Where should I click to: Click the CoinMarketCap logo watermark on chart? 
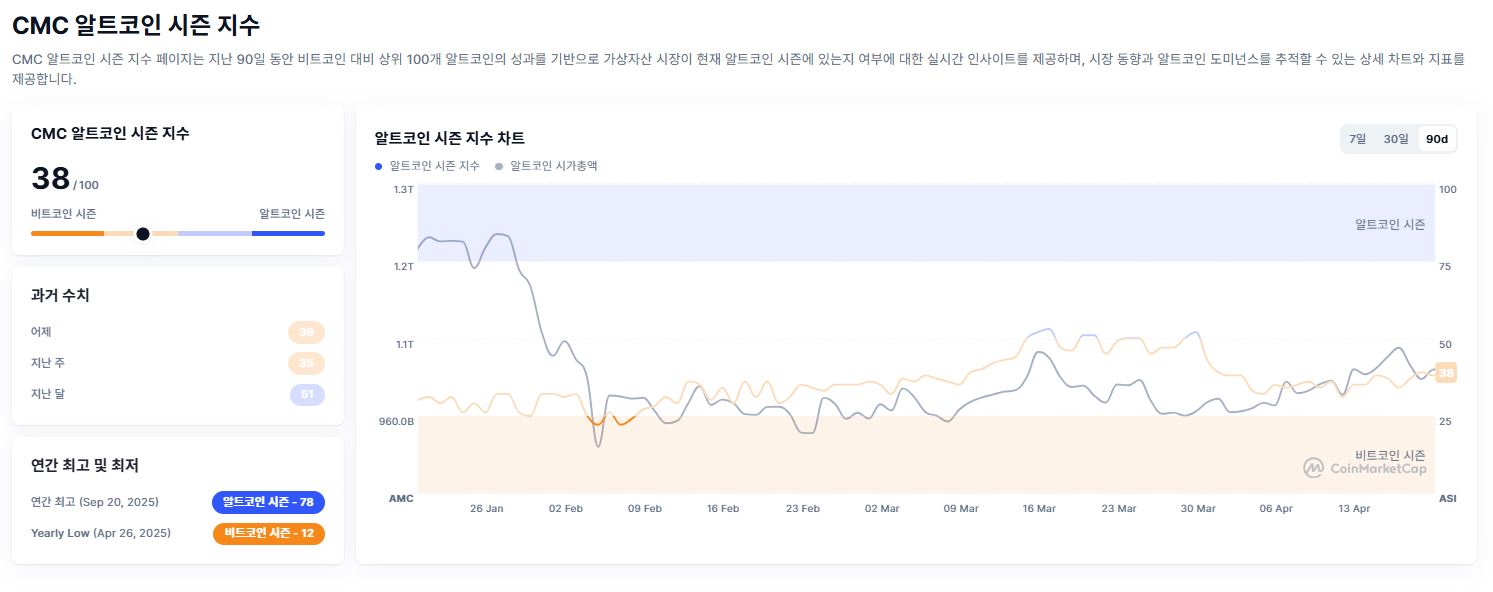pos(1364,467)
